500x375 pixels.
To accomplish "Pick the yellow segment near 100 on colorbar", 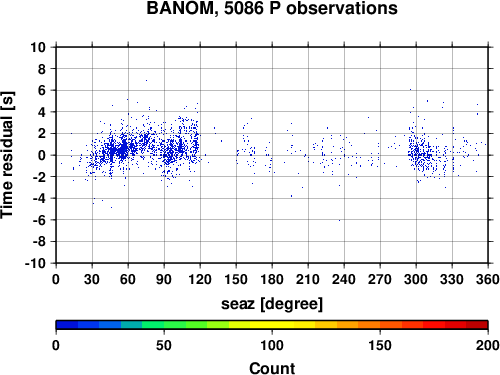I will 272,325.
